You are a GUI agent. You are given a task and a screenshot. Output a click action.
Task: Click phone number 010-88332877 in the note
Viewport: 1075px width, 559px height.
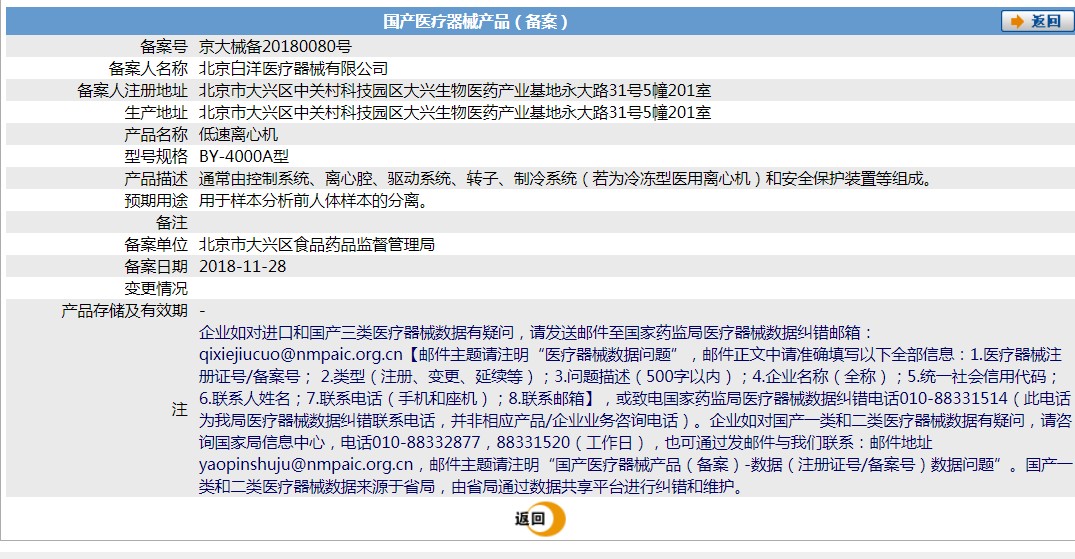426,442
